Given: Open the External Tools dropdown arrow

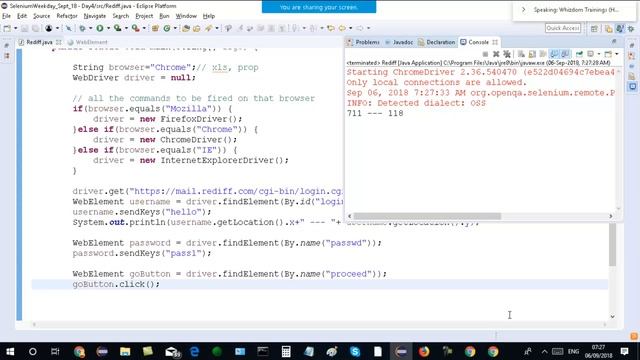Looking at the screenshot, I should pyautogui.click(x=144, y=28).
